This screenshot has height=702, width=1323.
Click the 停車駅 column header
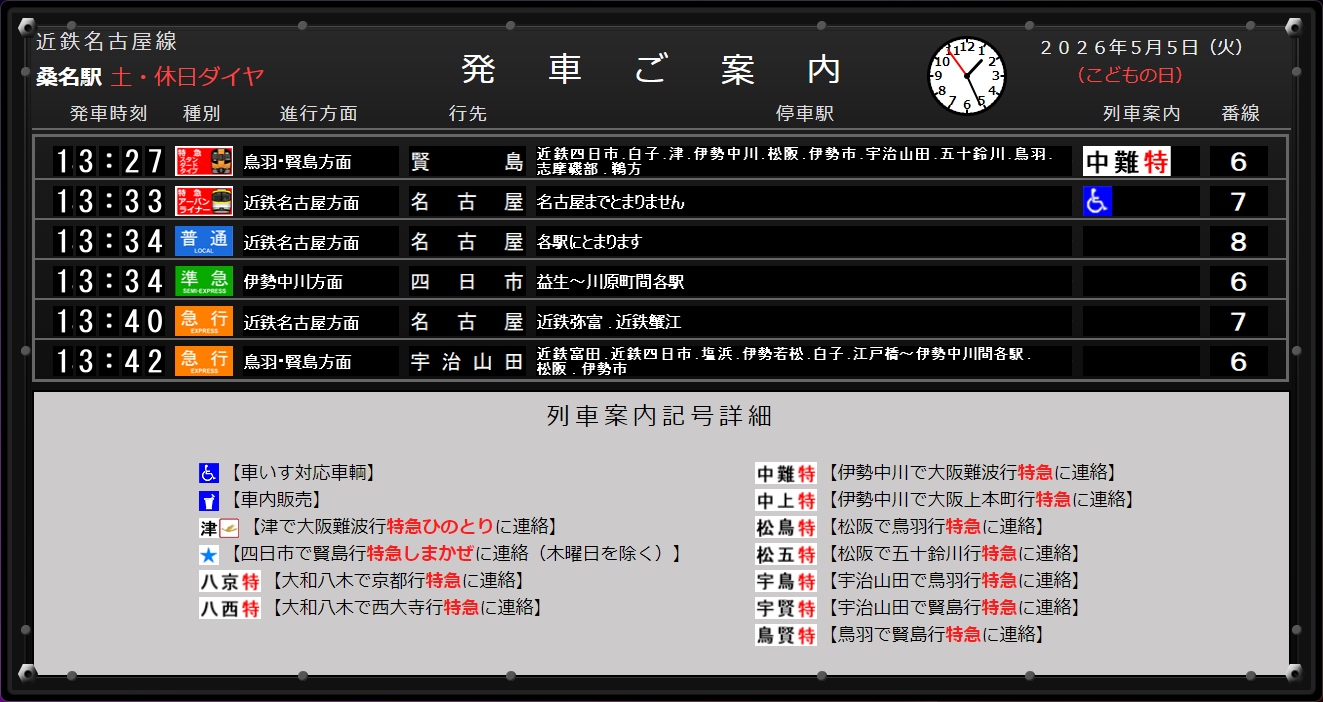(804, 113)
